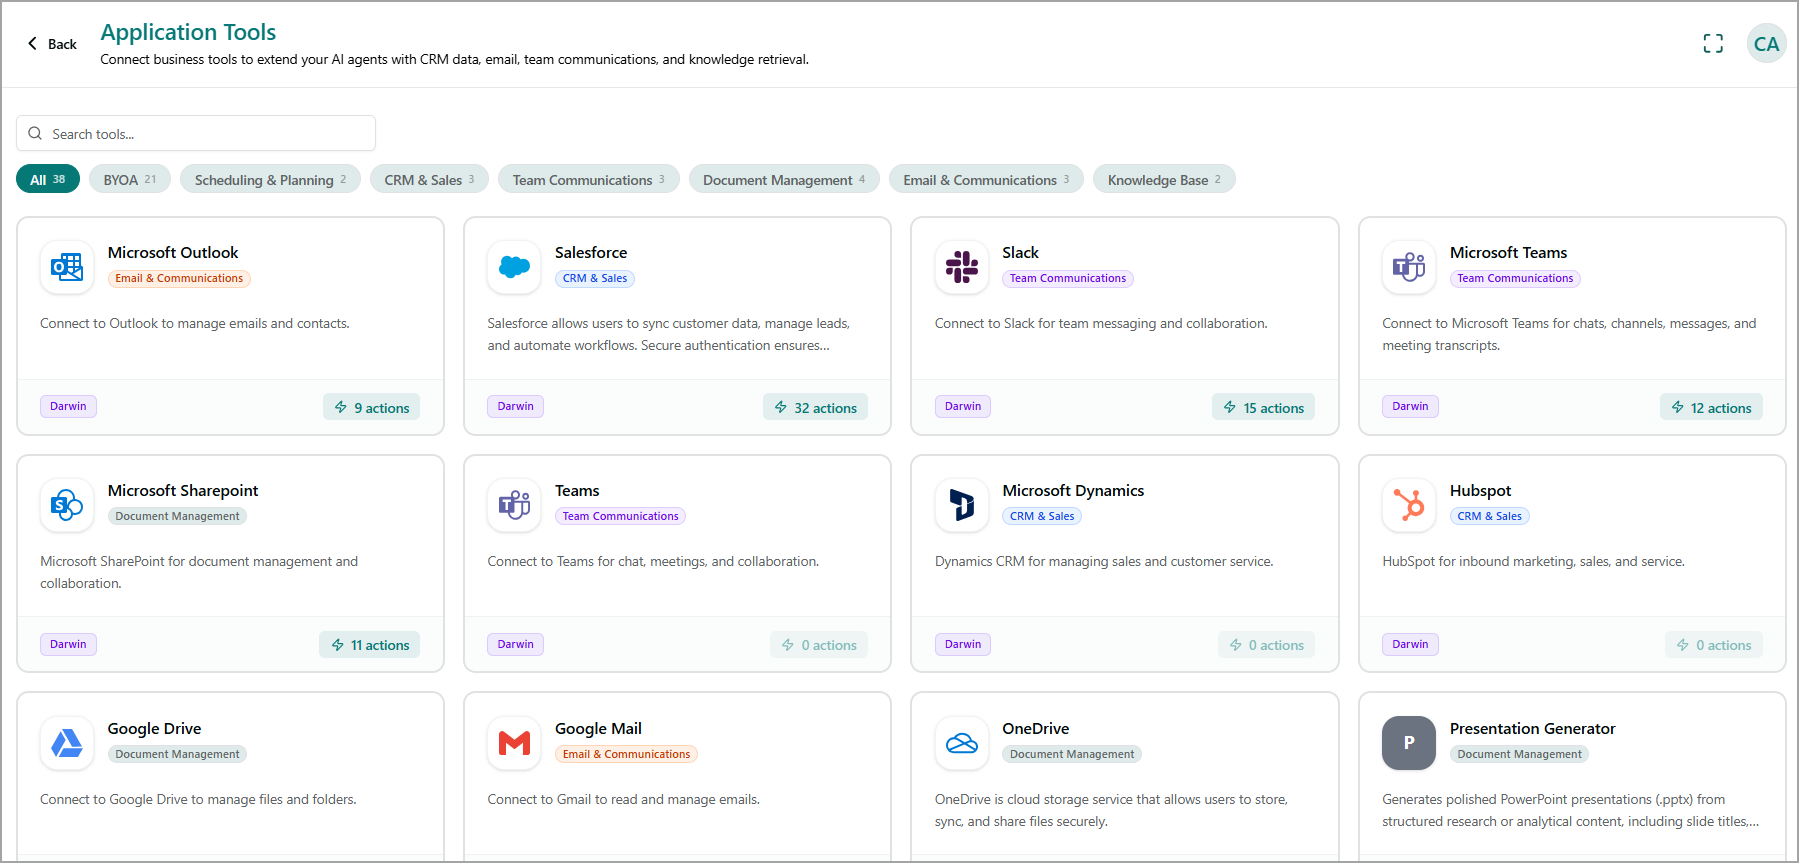Viewport: 1799px width, 863px height.
Task: Click the Microsoft Outlook app icon
Action: [x=67, y=267]
